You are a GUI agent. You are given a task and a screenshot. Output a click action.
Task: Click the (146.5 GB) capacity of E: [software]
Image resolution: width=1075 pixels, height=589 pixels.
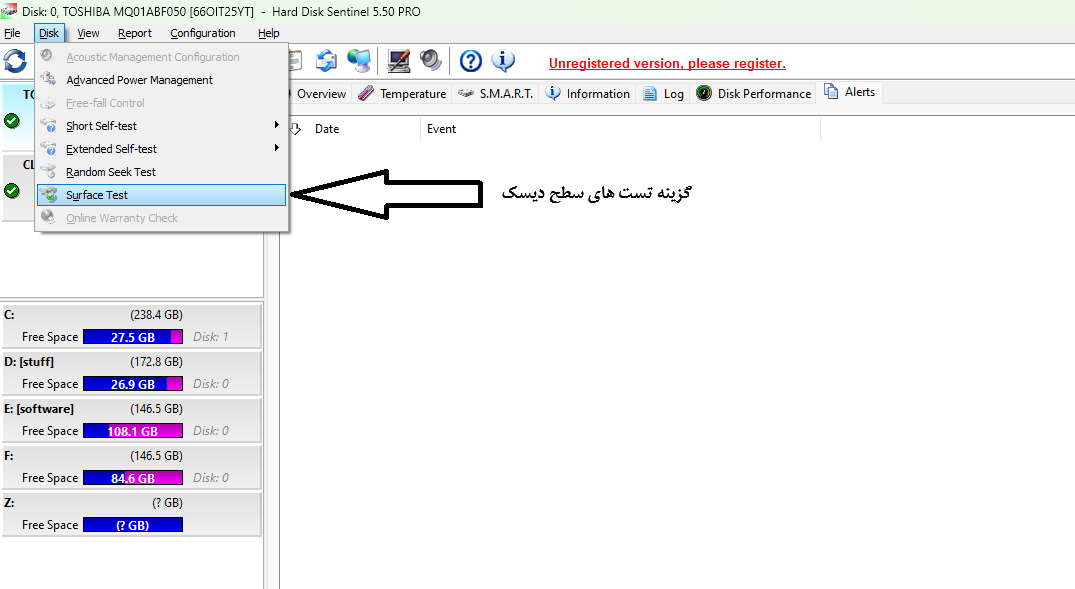point(156,409)
